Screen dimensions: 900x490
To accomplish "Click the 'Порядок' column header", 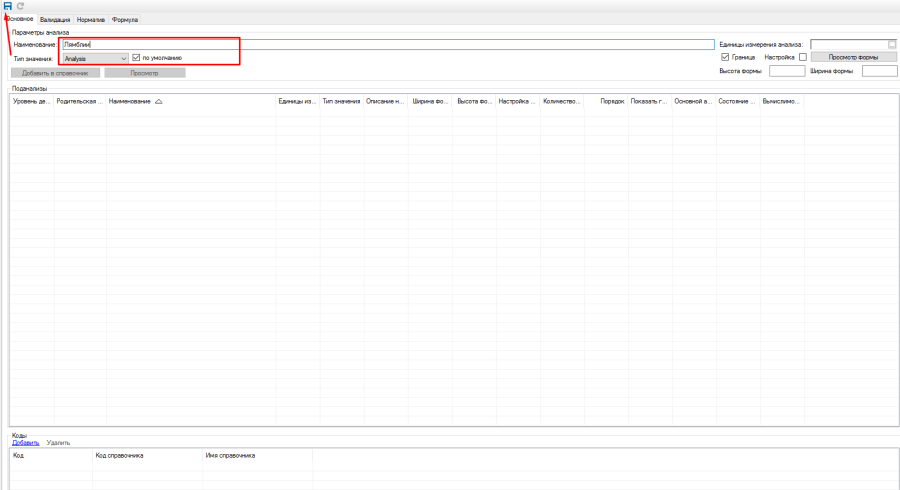I will pos(606,102).
